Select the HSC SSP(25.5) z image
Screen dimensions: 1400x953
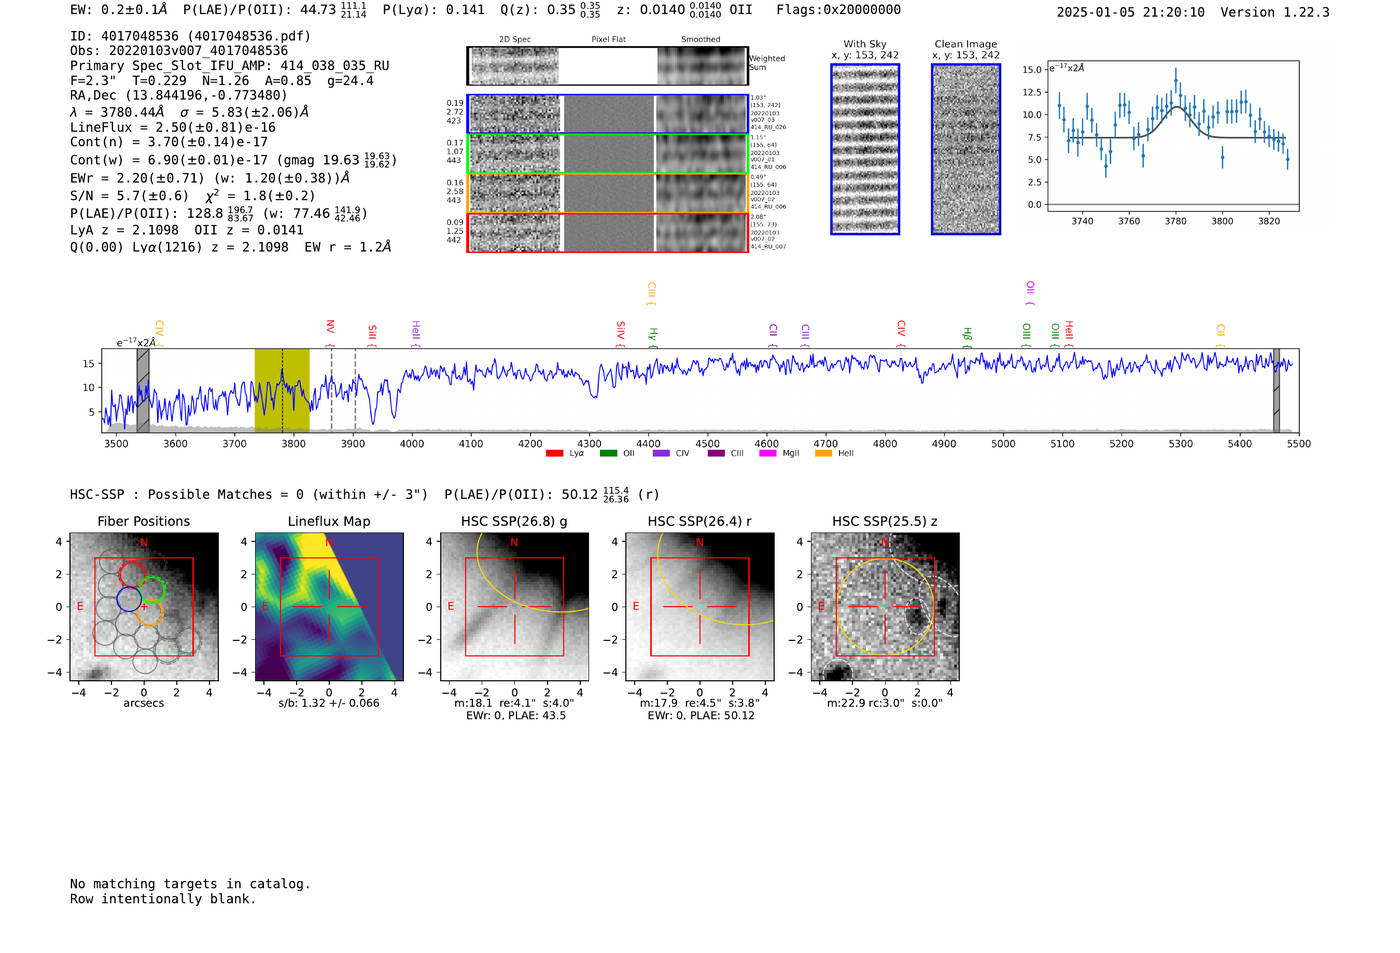tap(885, 607)
